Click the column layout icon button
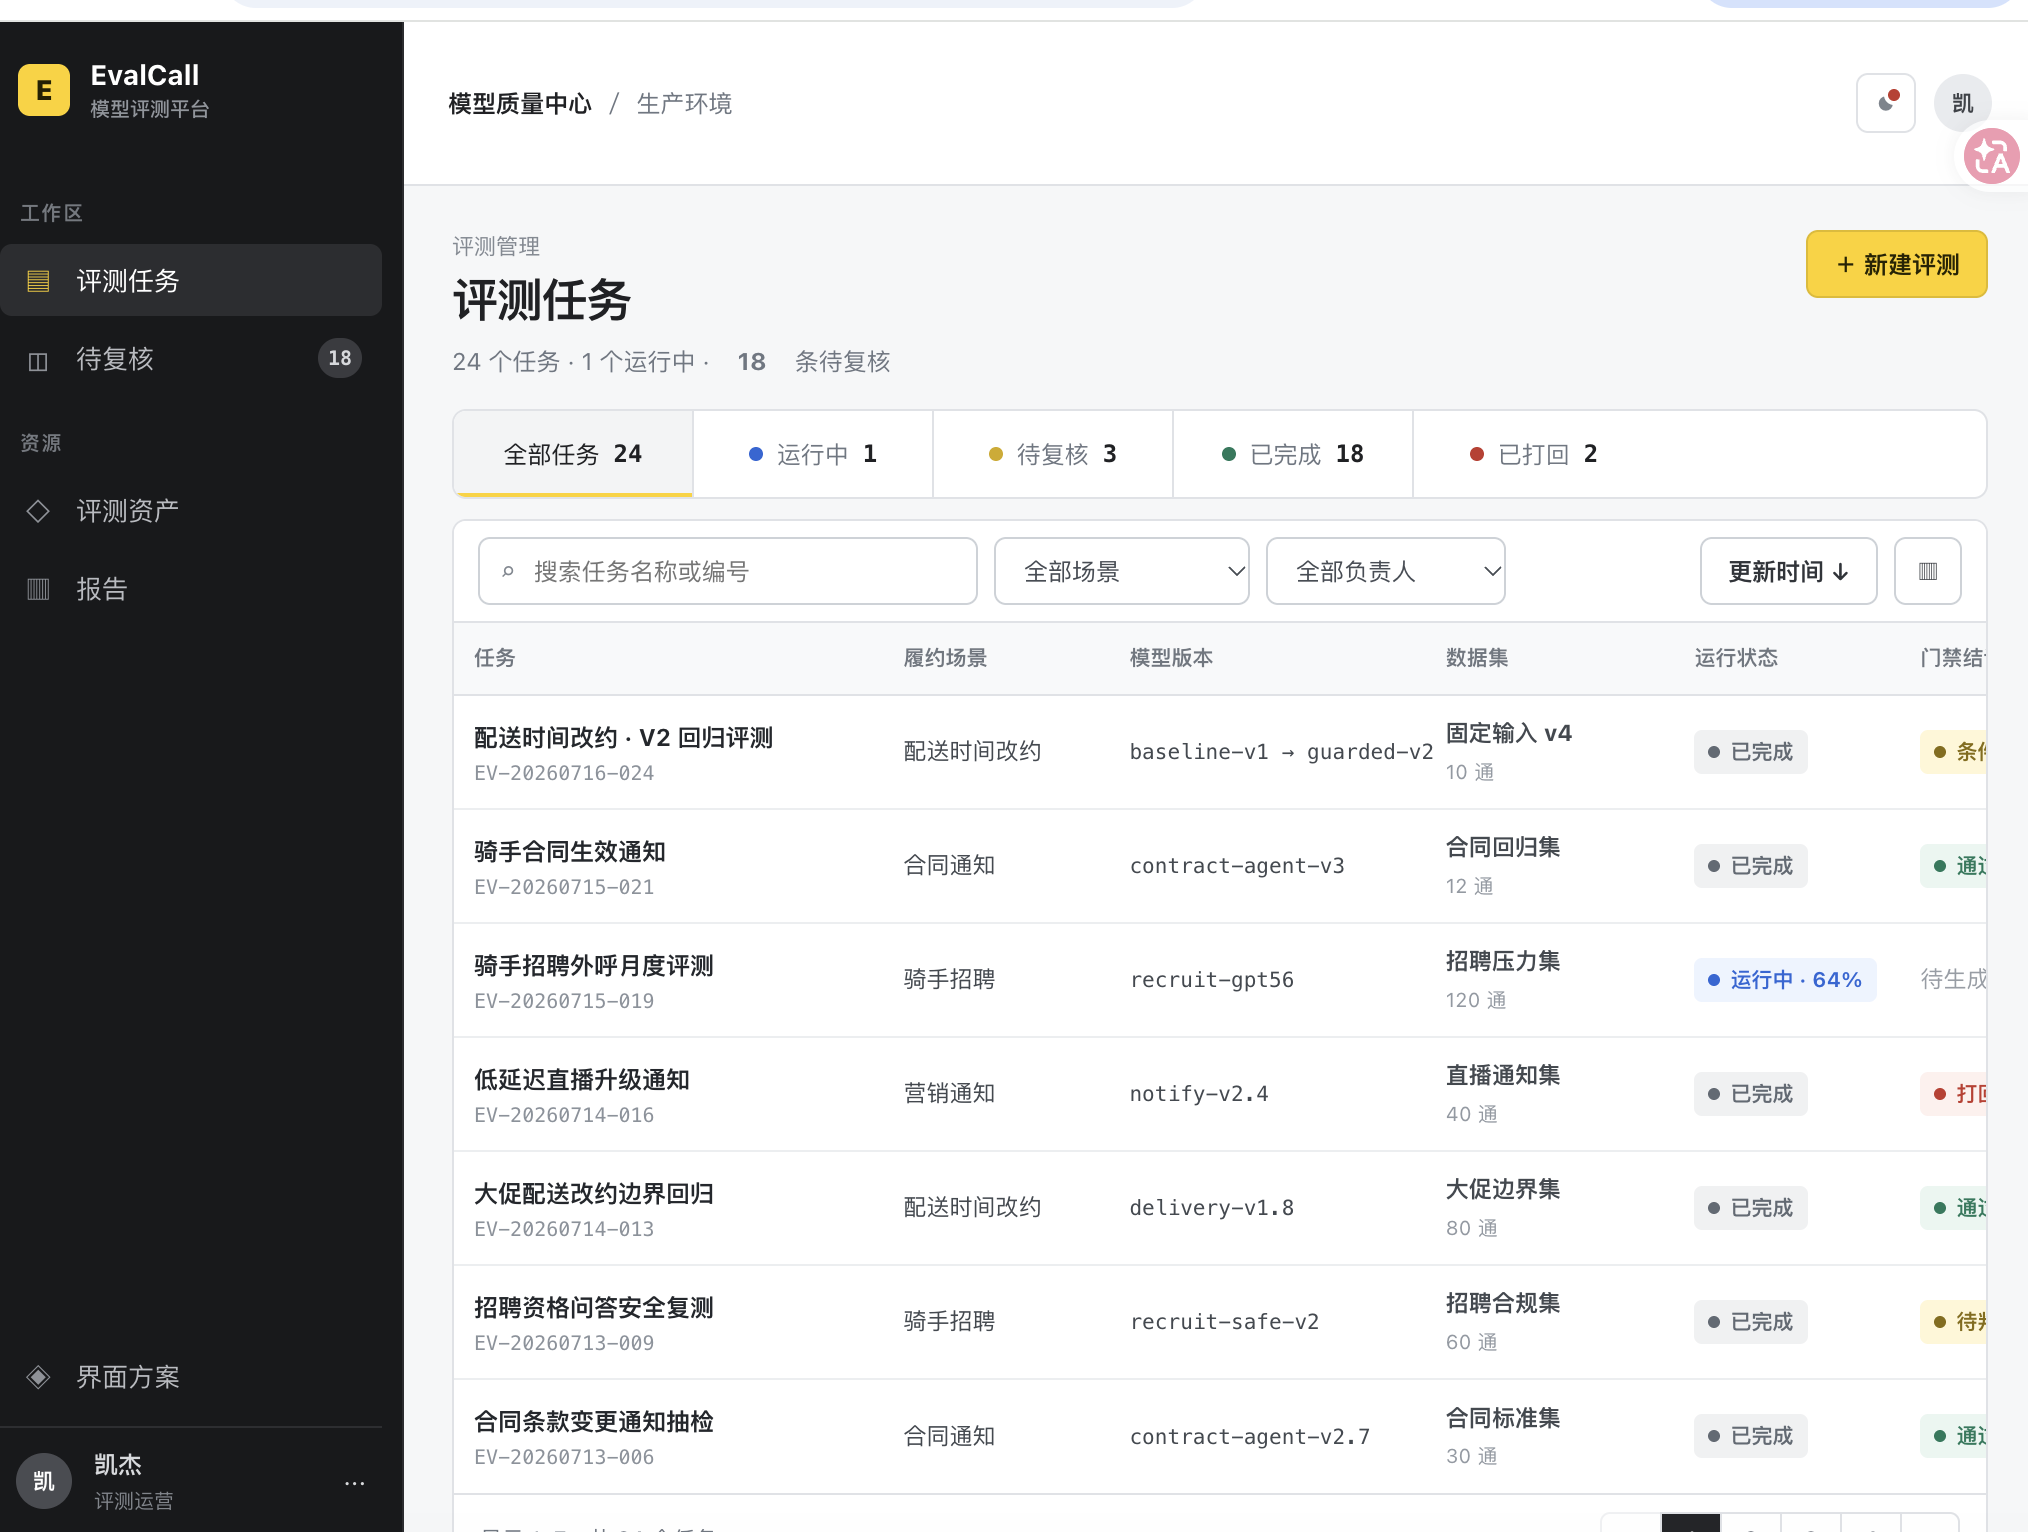 click(1928, 571)
